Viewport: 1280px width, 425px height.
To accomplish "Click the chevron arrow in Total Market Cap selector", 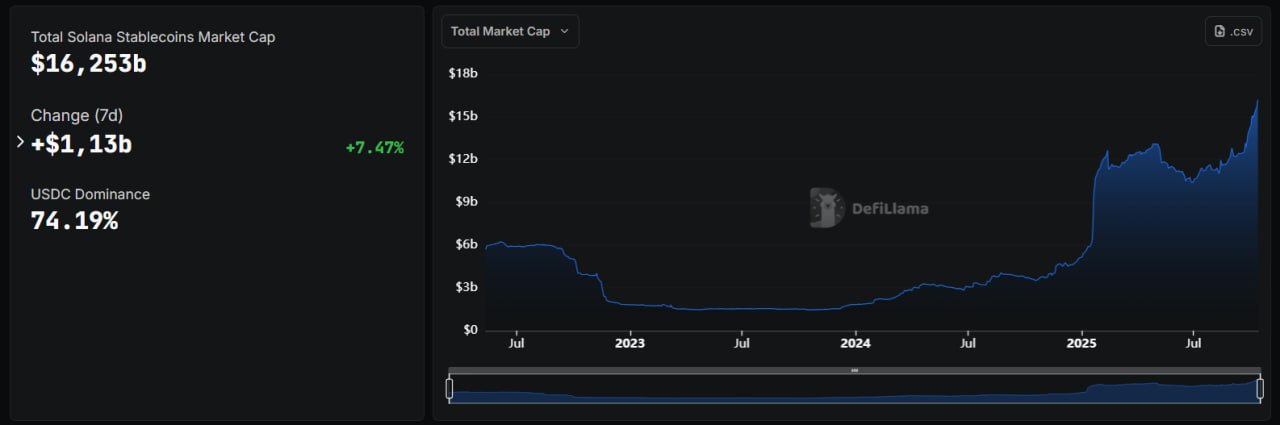I will [x=564, y=31].
